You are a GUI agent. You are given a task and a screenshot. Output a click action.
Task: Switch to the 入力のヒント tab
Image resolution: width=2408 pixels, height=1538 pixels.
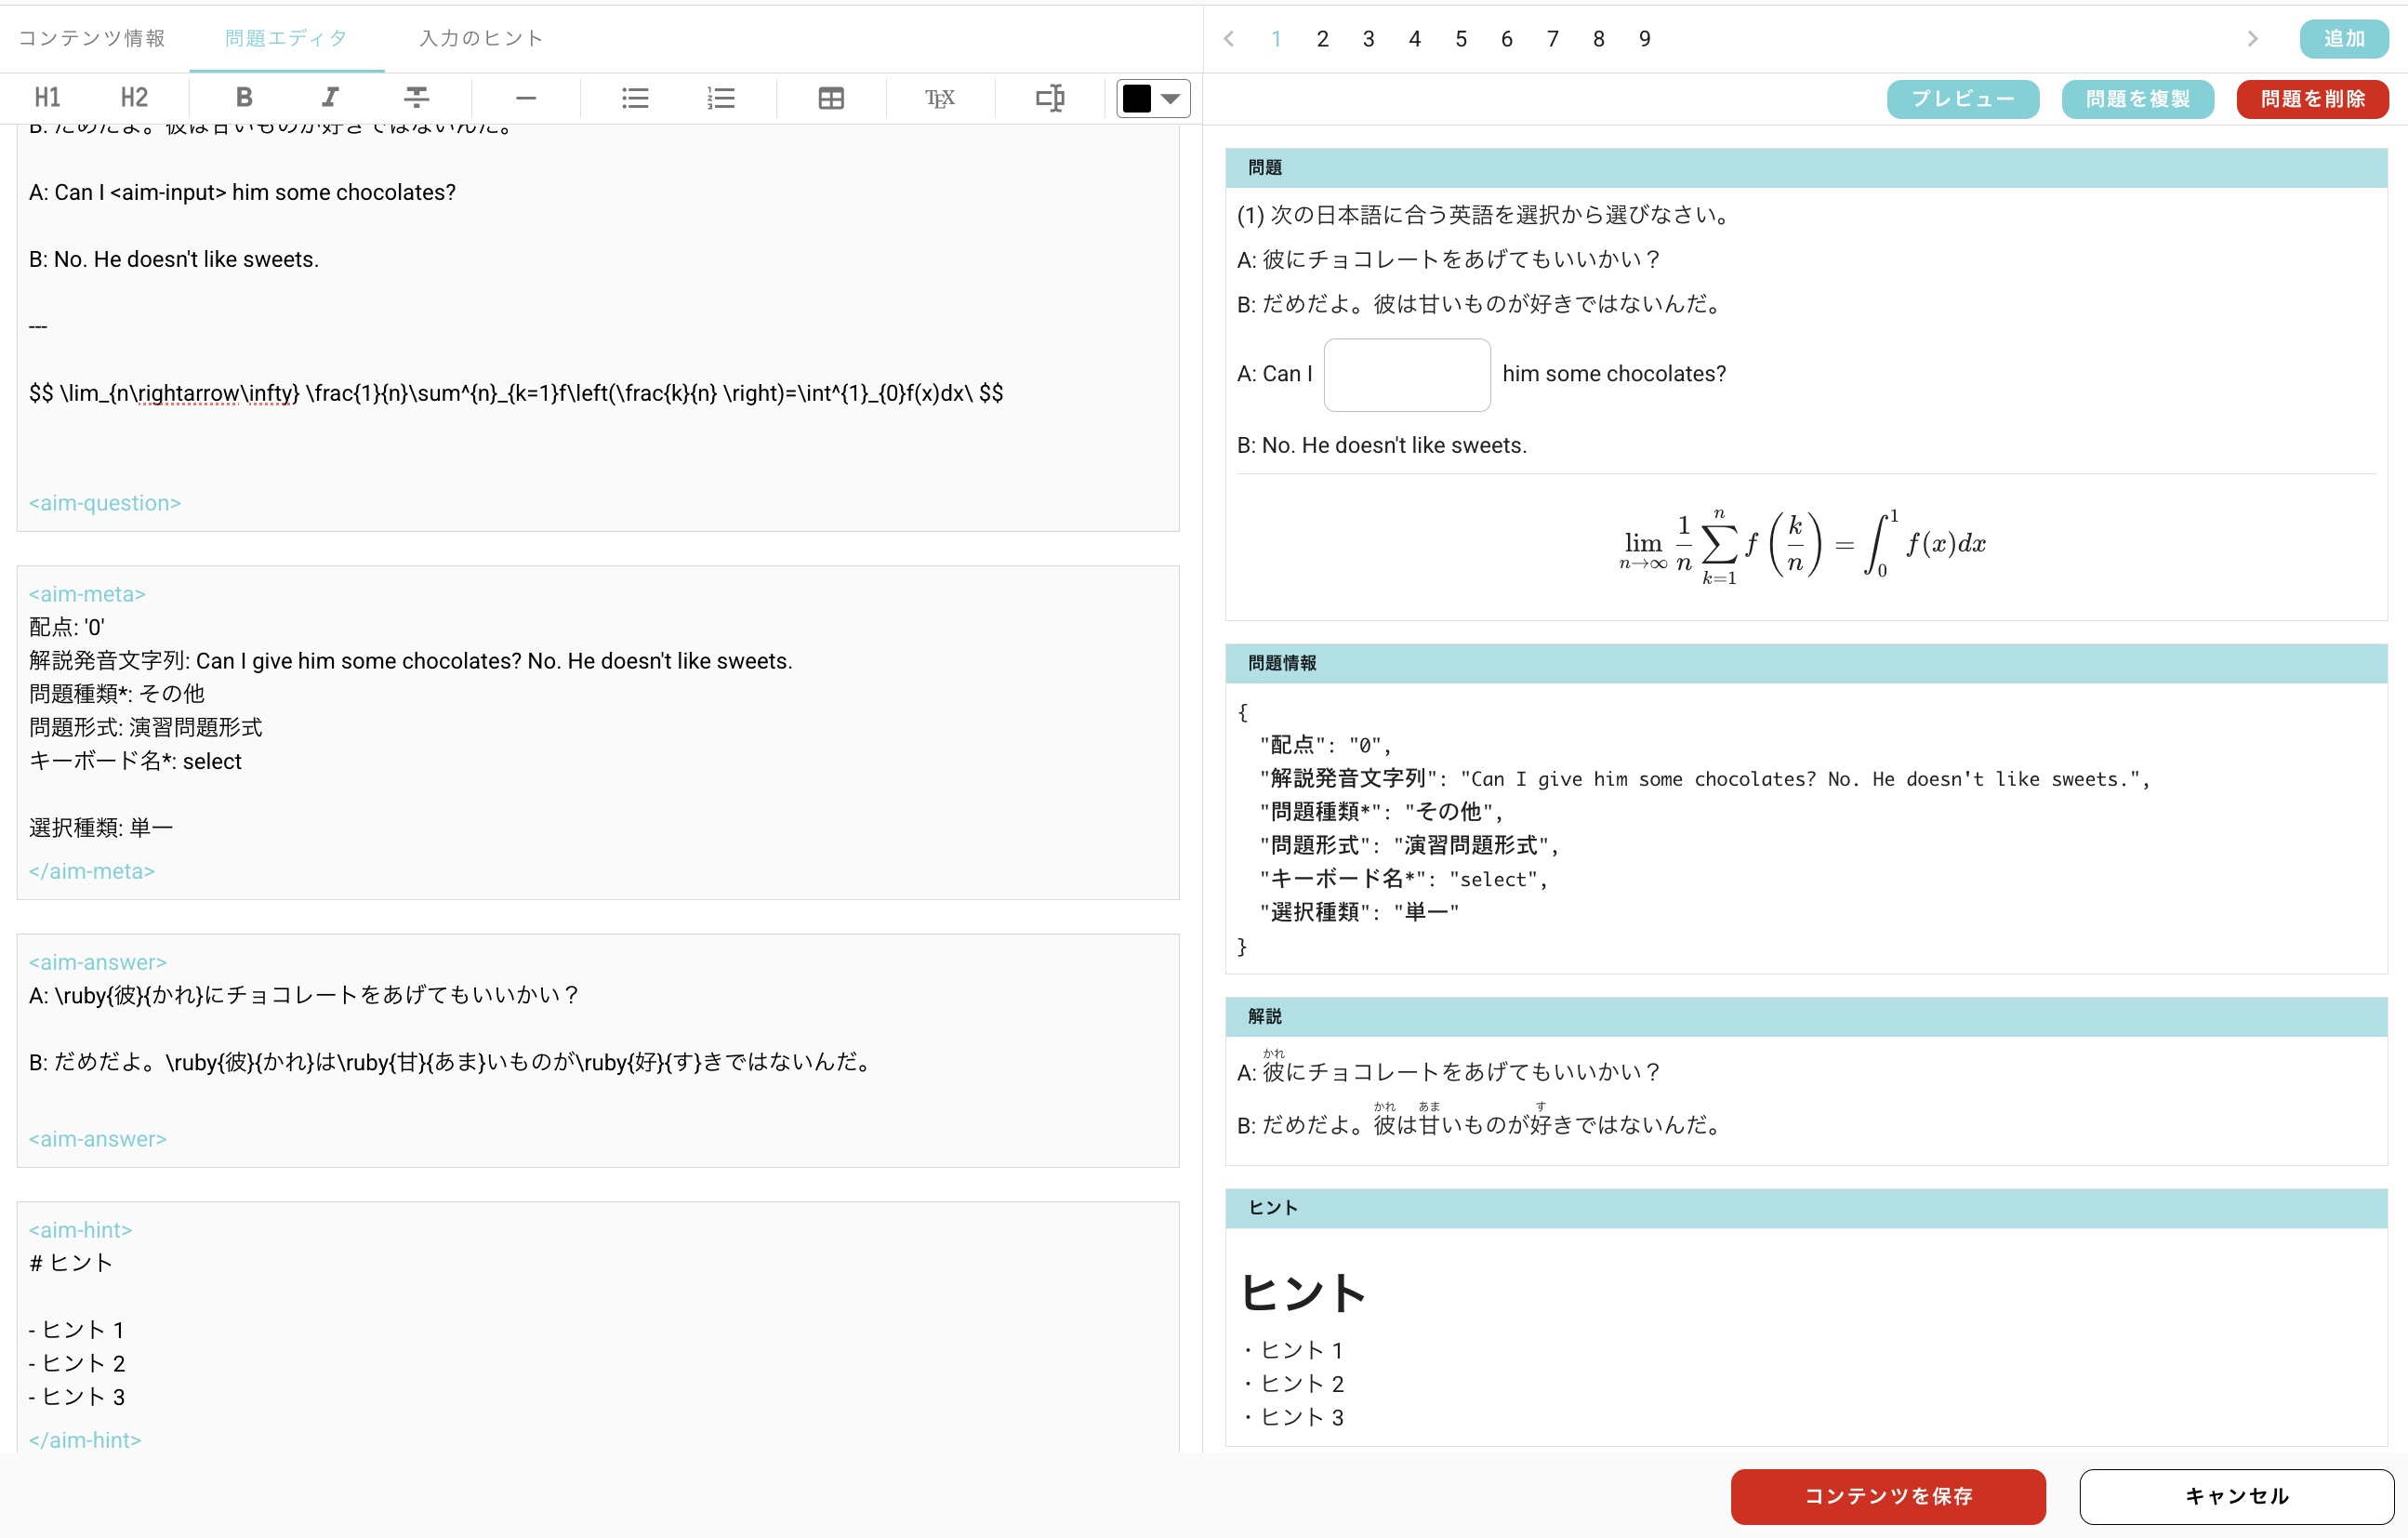tap(480, 38)
